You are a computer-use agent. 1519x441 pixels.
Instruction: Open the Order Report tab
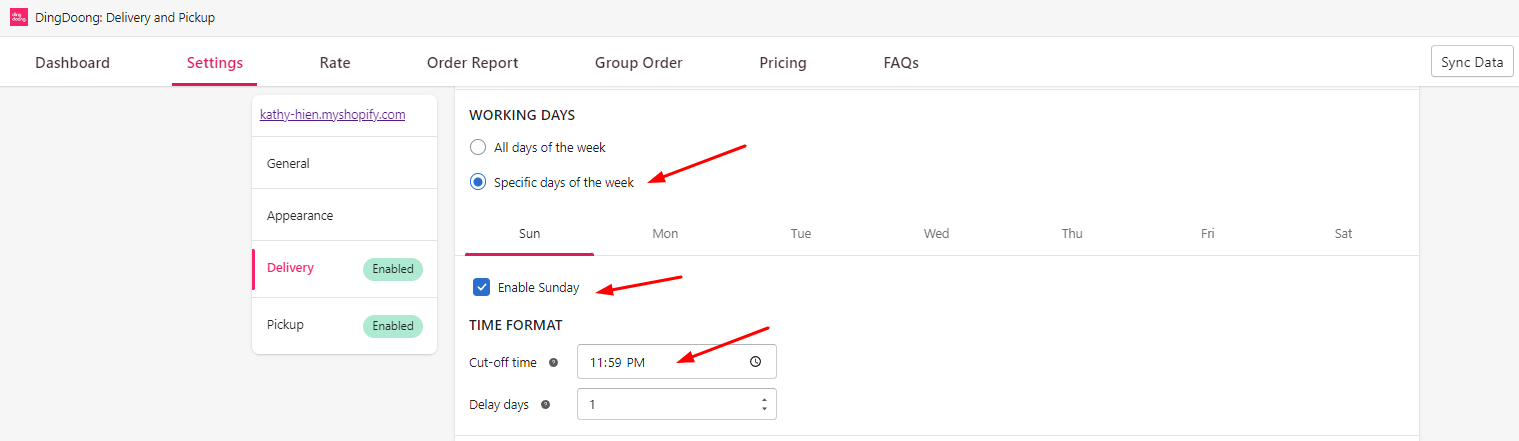472,63
